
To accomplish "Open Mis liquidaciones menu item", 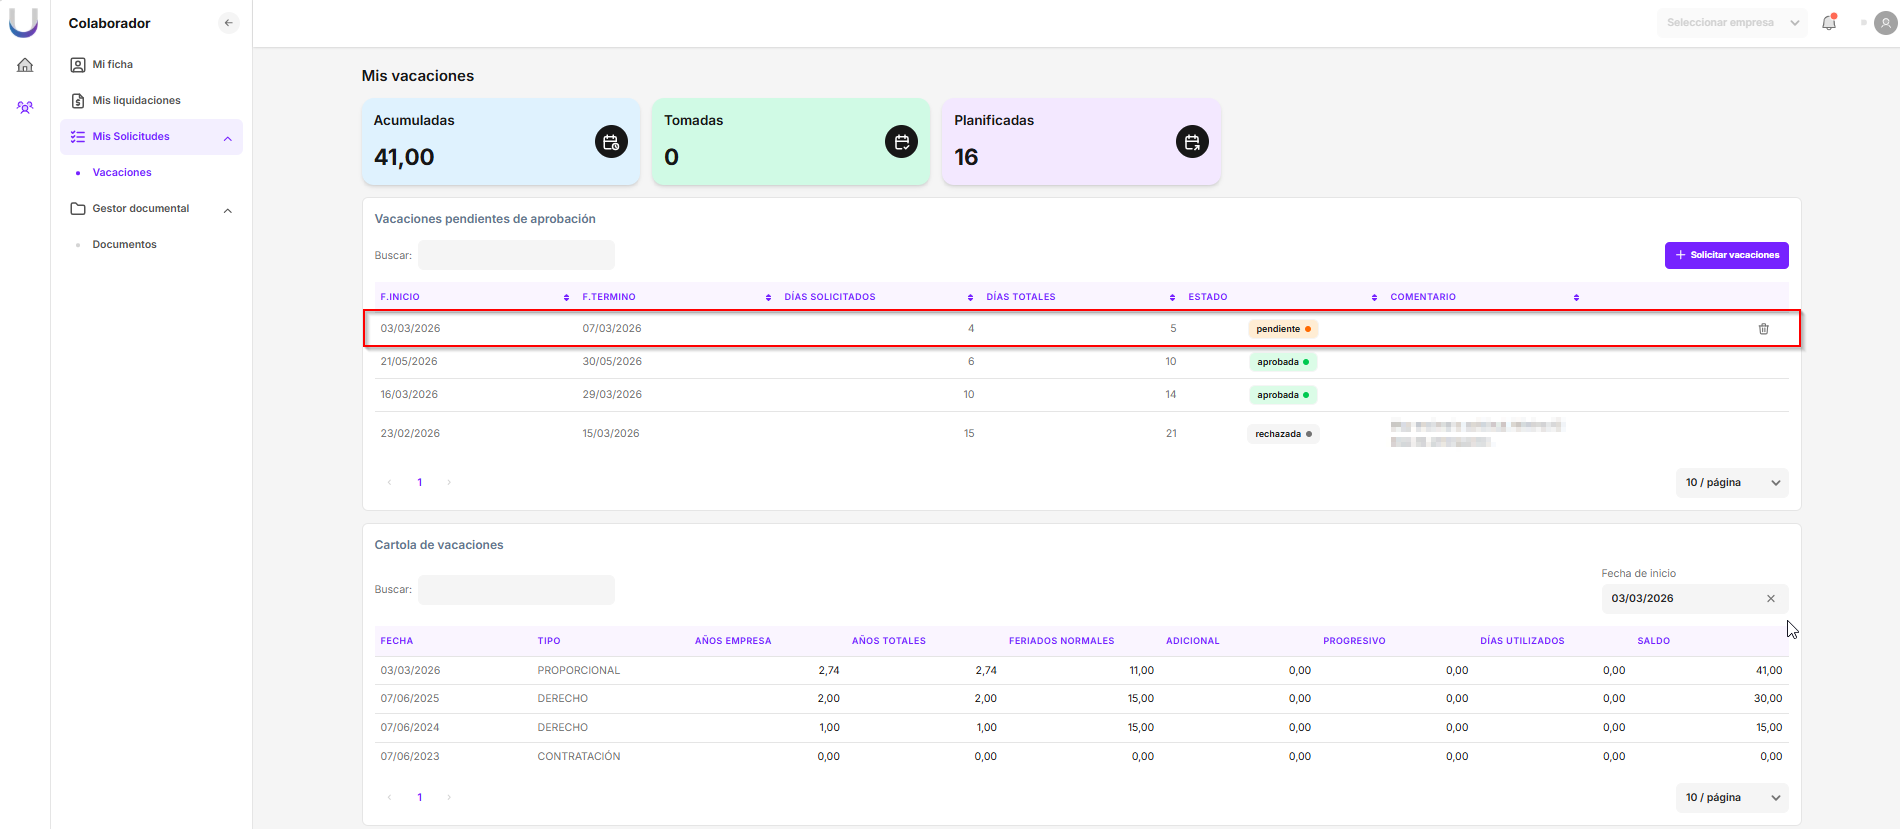I will coord(136,101).
